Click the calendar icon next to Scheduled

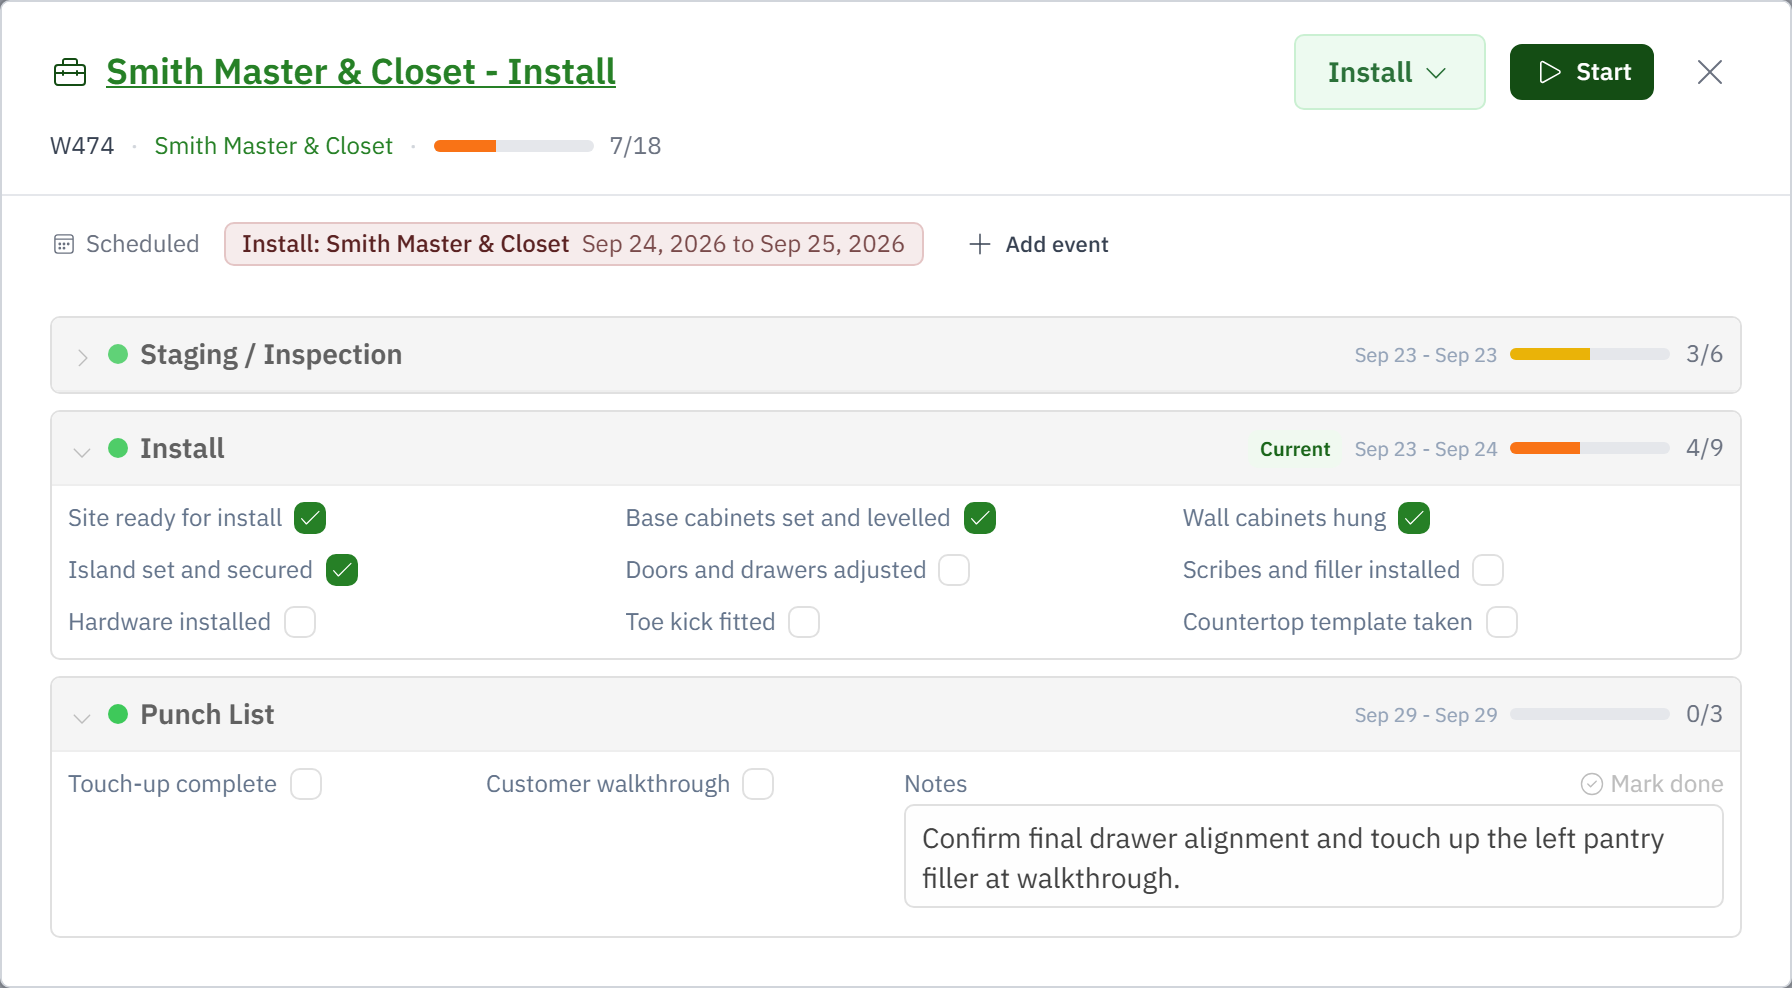(64, 244)
